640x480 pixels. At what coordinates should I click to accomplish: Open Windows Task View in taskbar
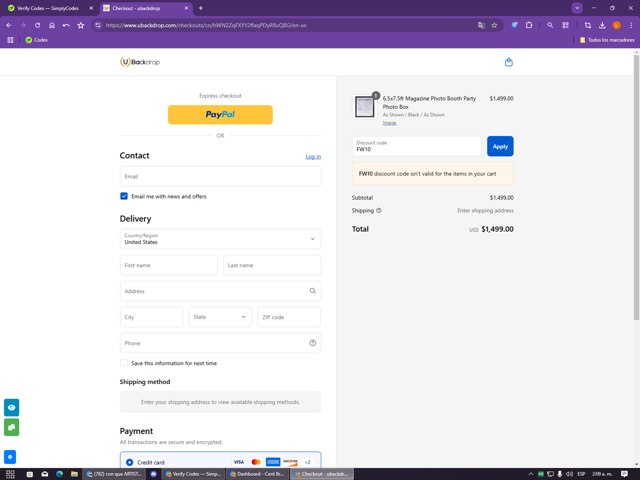pos(11,474)
